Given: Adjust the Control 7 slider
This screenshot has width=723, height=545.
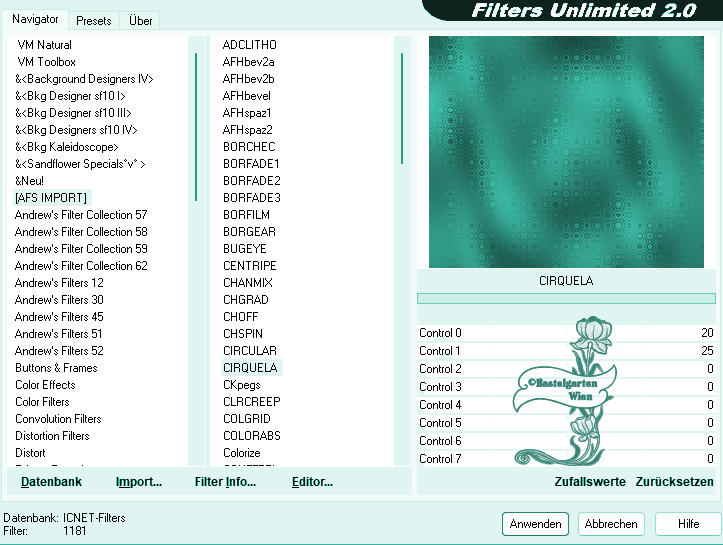Looking at the screenshot, I should tap(566, 459).
